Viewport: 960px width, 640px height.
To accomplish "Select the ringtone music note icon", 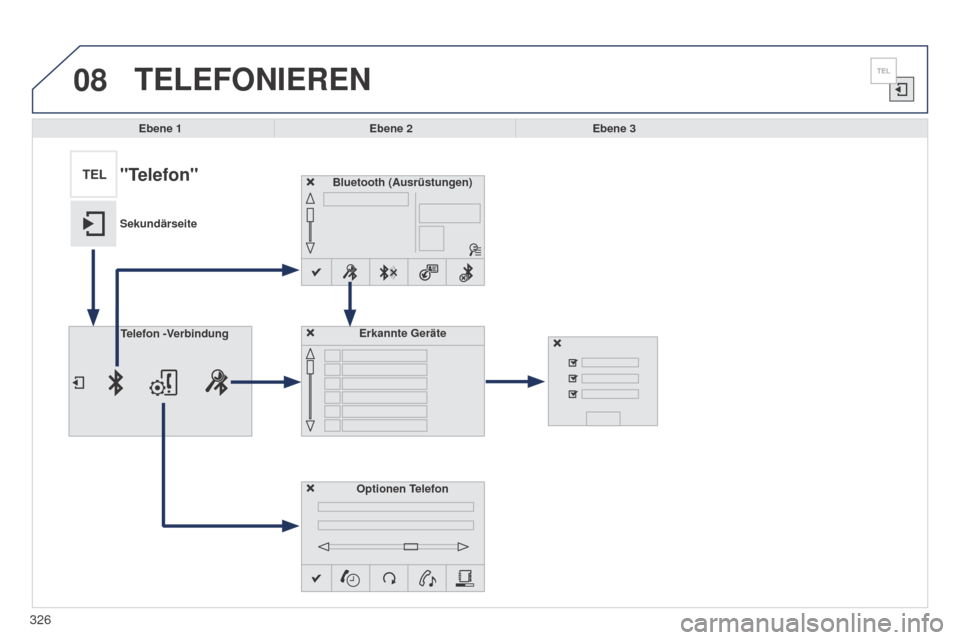I will [x=427, y=578].
